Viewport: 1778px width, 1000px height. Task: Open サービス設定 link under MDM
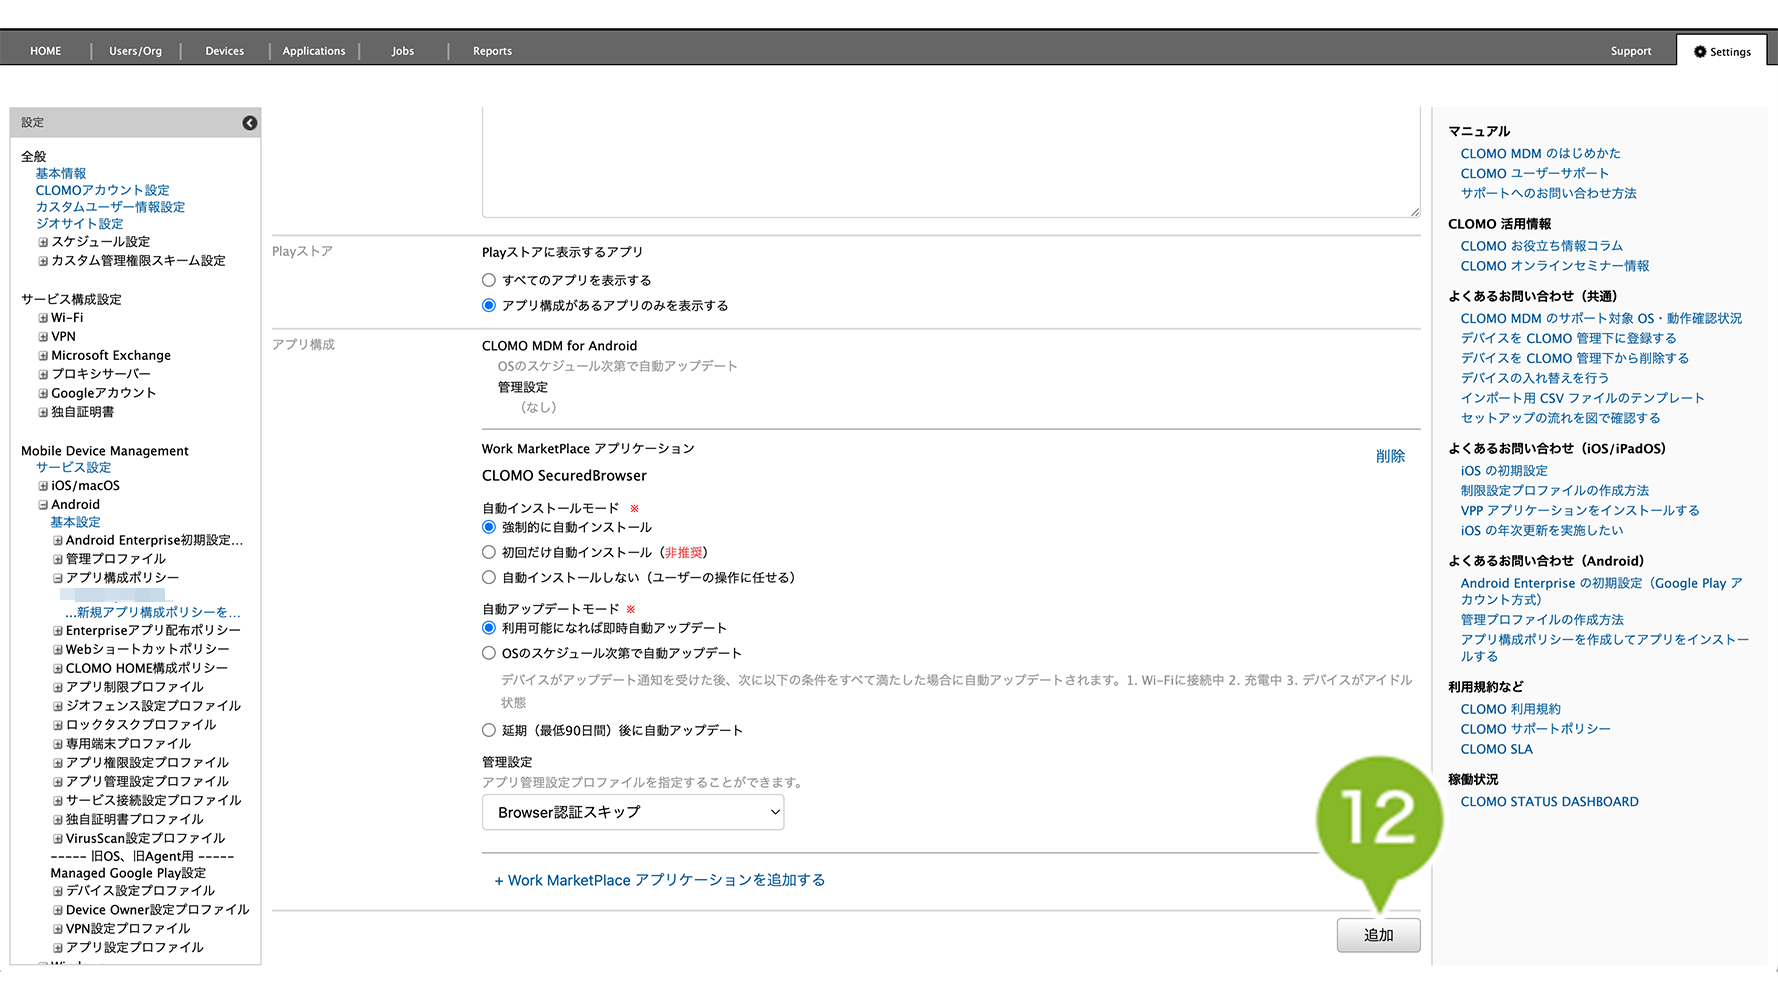tap(74, 467)
